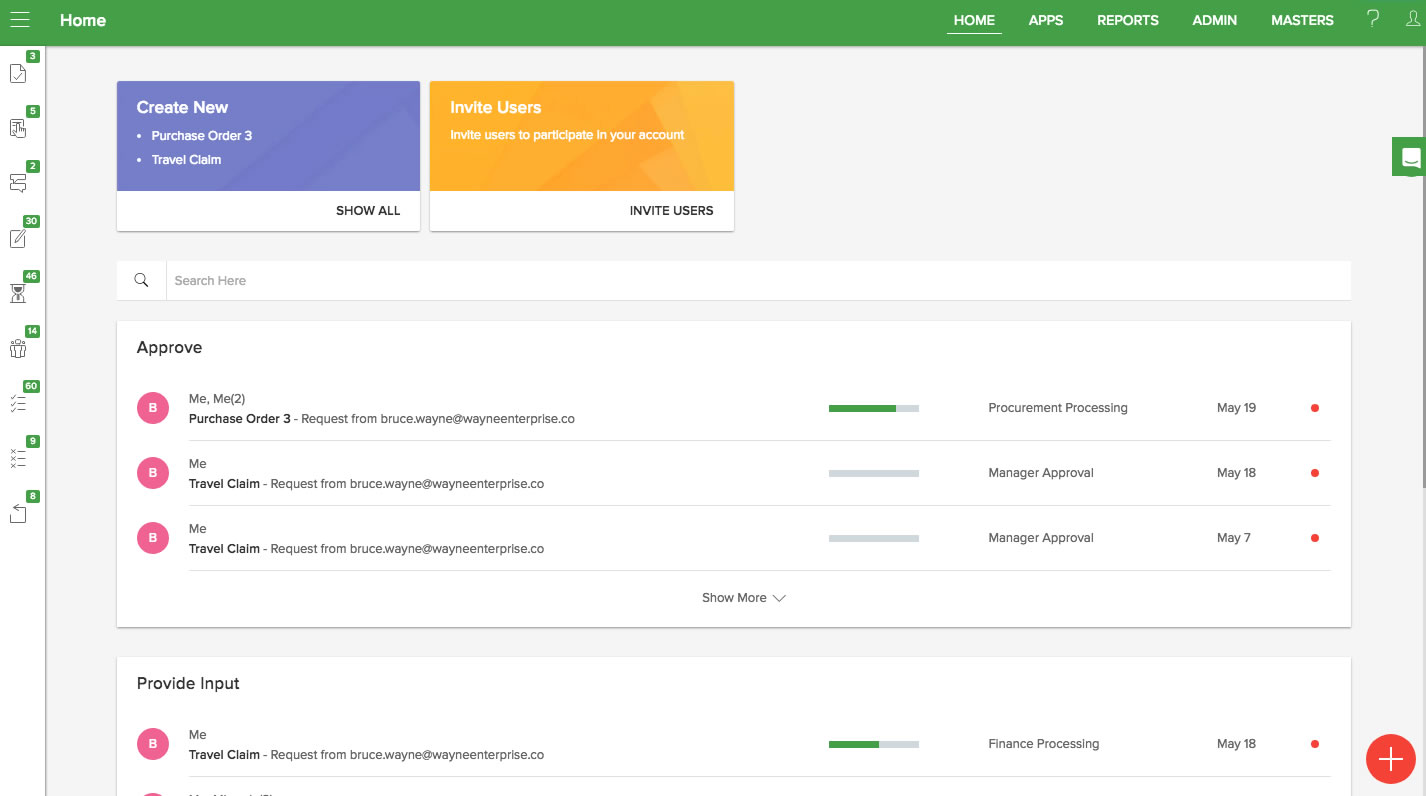Click the Purchase Order 3 progress bar
The image size is (1426, 796).
click(873, 408)
